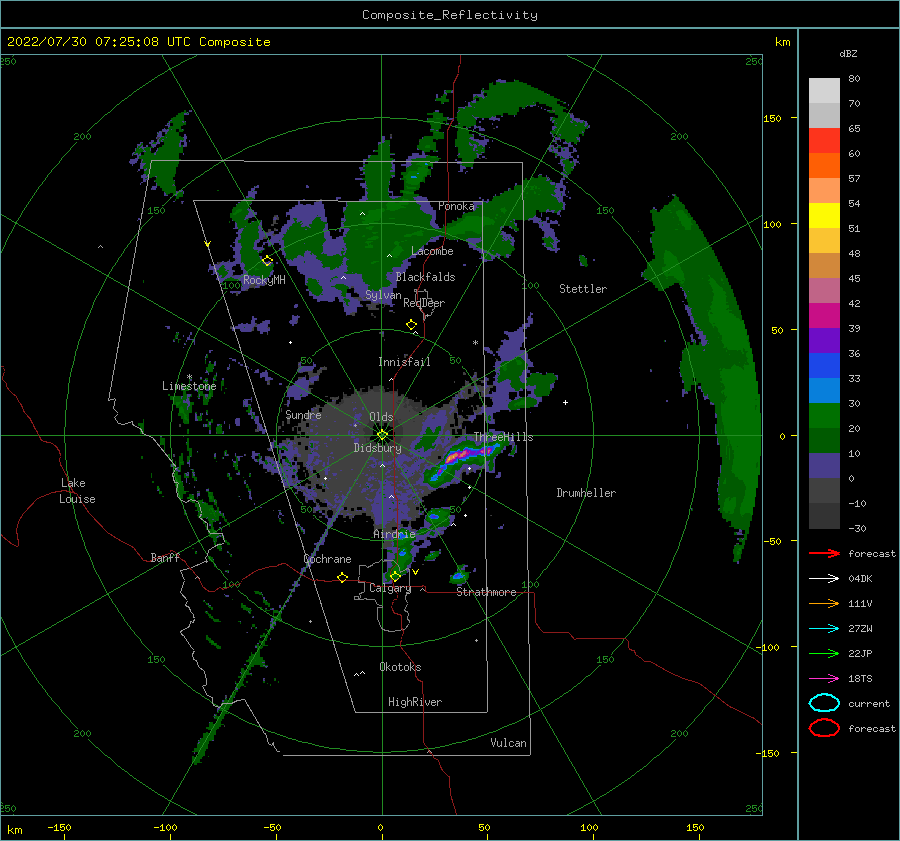This screenshot has height=841, width=900.
Task: Click the cyan 27ZW arrow legend icon
Action: click(x=824, y=629)
